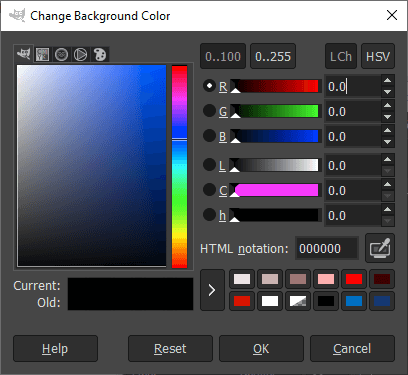
Task: Click the C value input field
Action: pyautogui.click(x=353, y=190)
